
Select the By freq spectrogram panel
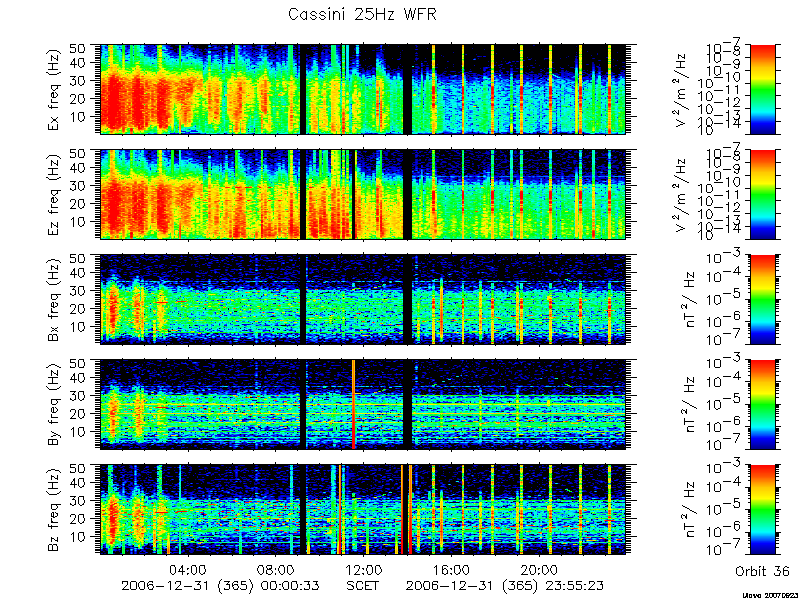363,405
